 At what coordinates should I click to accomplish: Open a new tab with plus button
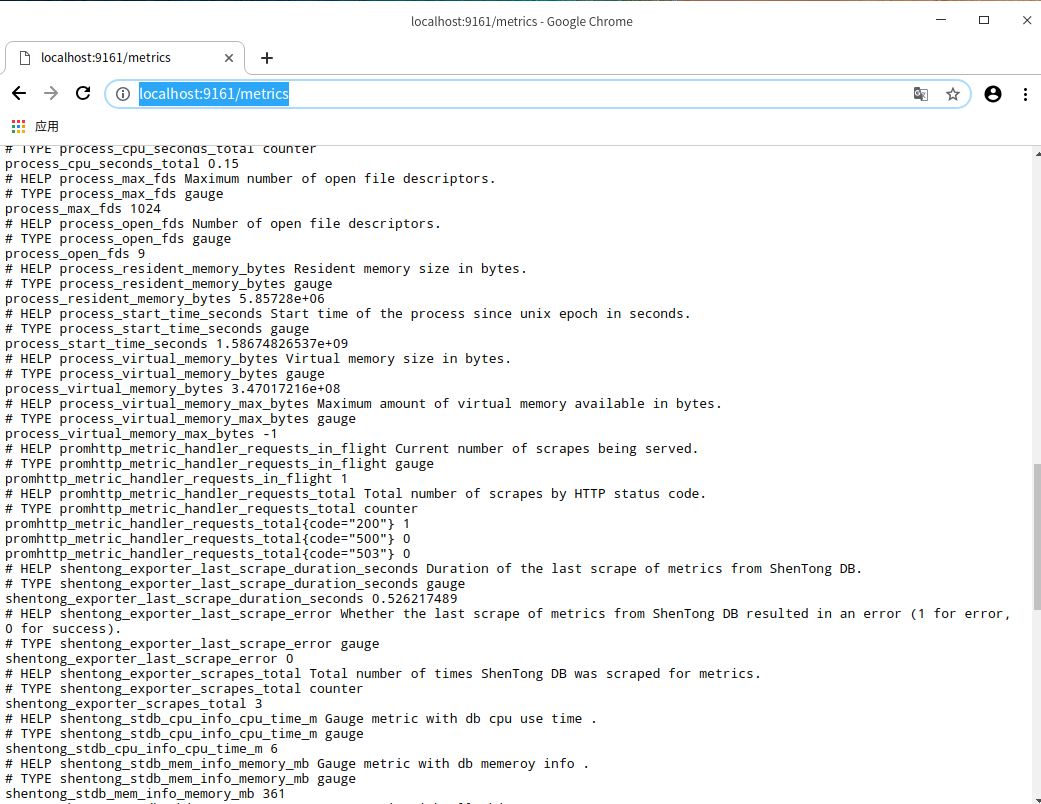point(267,58)
